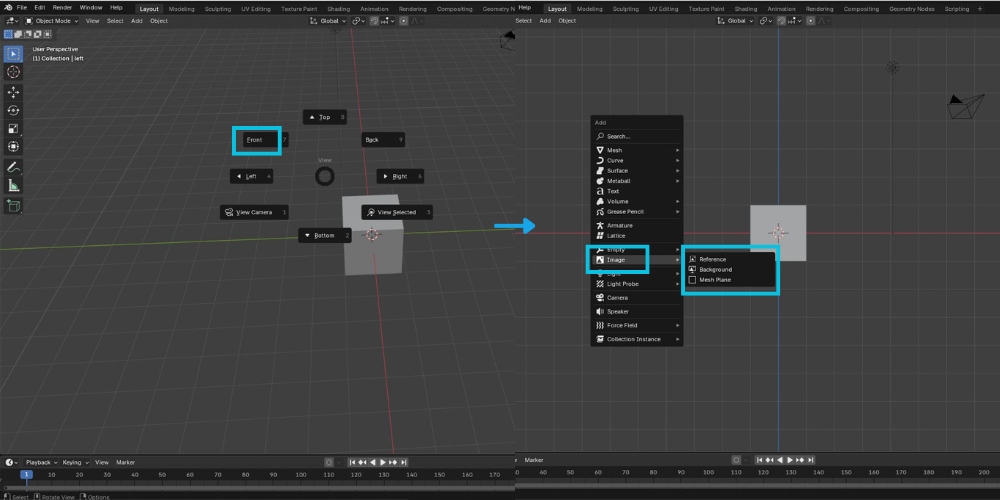Select the Measure tool
The width and height of the screenshot is (1000, 500).
[13, 185]
